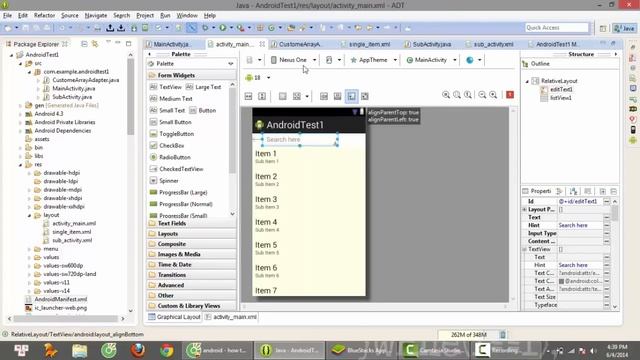Collapse the layout folder in explorer

[30, 215]
